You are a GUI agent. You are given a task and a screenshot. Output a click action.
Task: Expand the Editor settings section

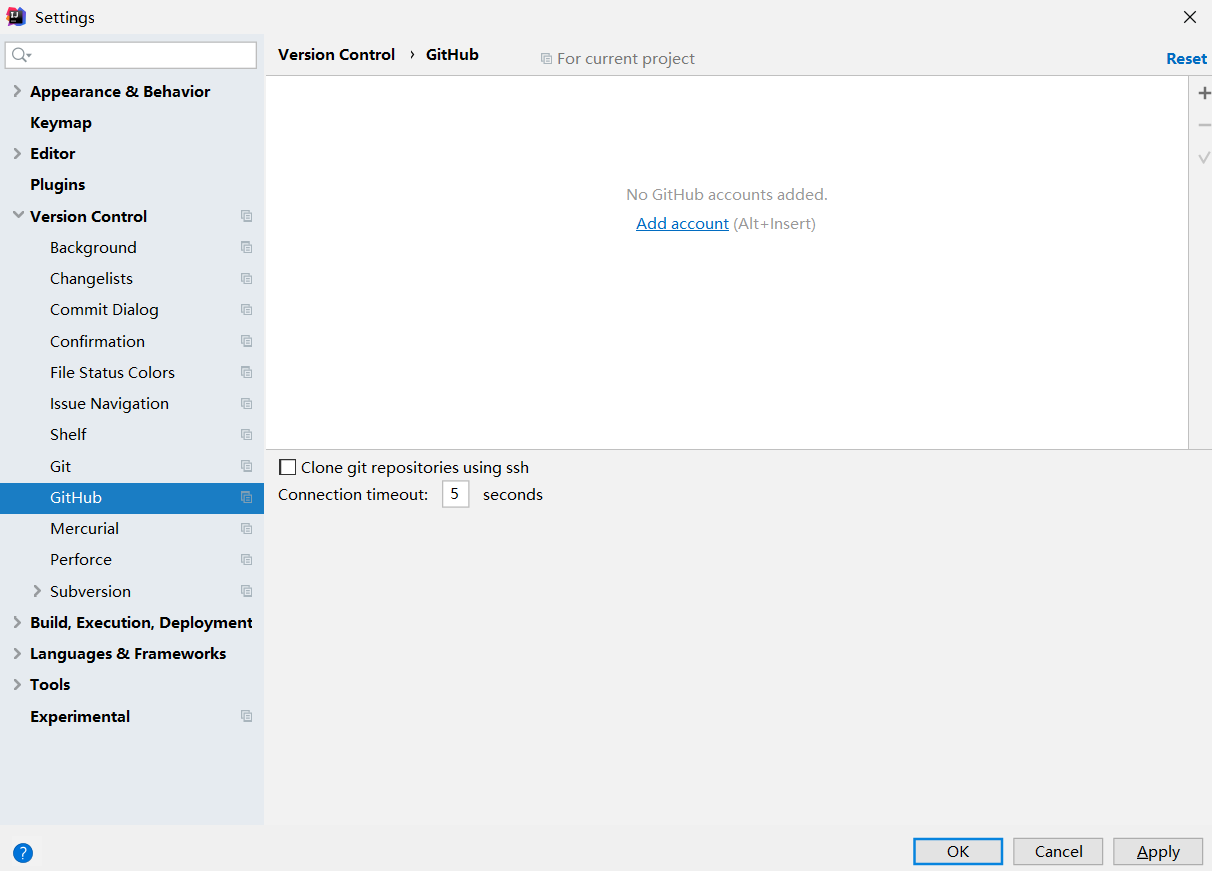point(17,153)
